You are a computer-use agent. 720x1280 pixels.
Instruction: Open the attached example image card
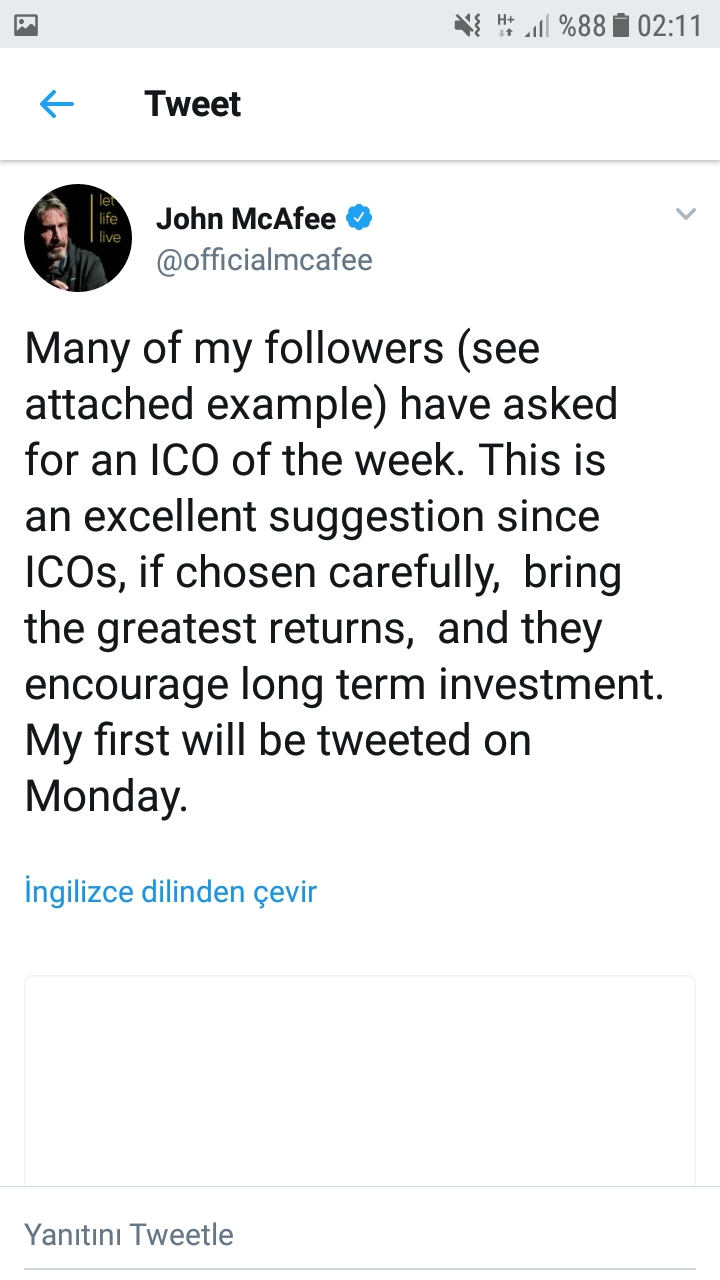tap(360, 1080)
